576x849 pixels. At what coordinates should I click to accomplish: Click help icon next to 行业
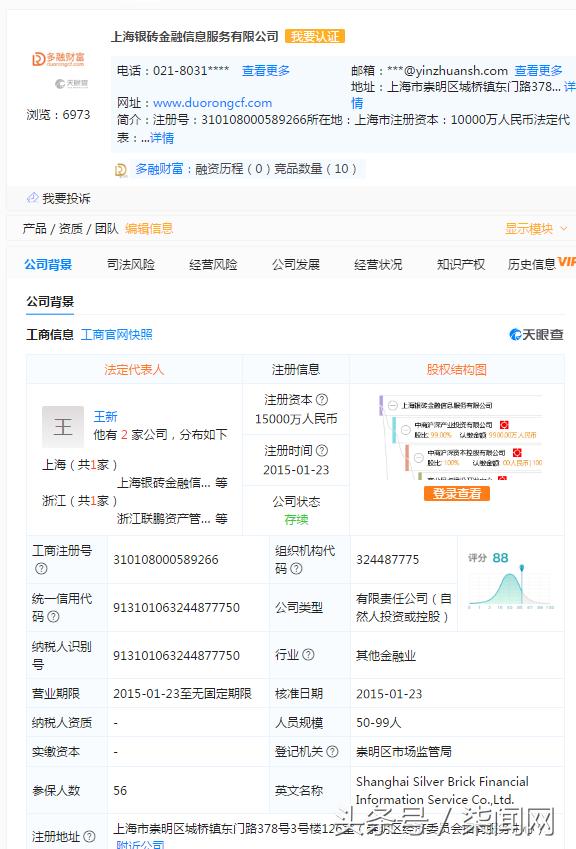point(308,655)
